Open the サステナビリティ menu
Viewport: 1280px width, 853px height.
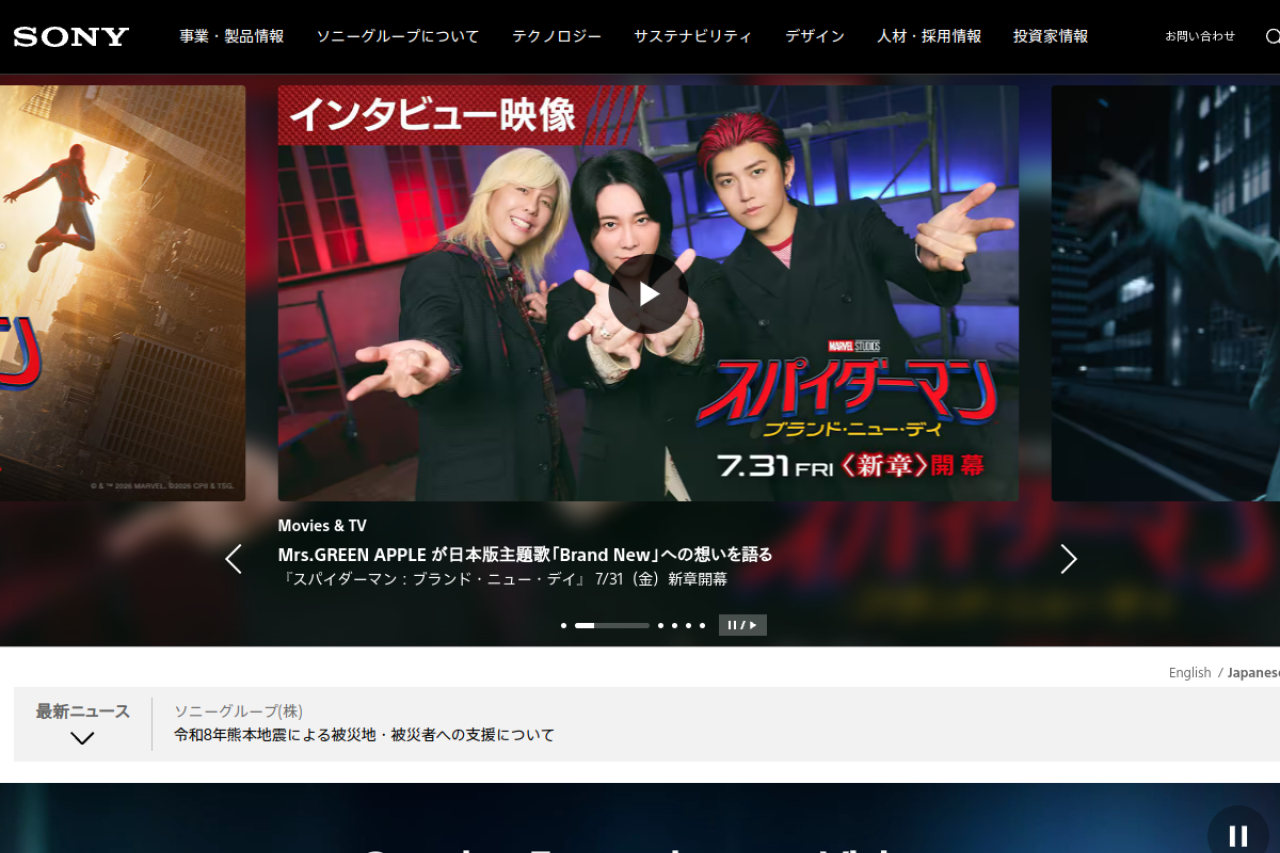[693, 36]
